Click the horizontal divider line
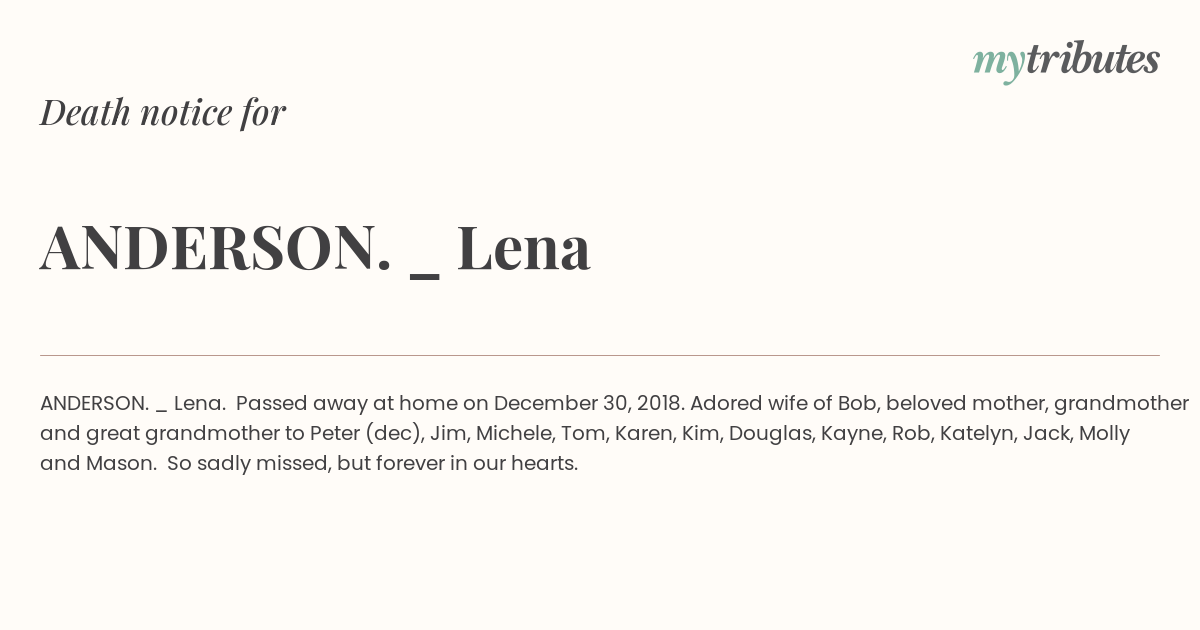This screenshot has width=1200, height=630. click(600, 355)
